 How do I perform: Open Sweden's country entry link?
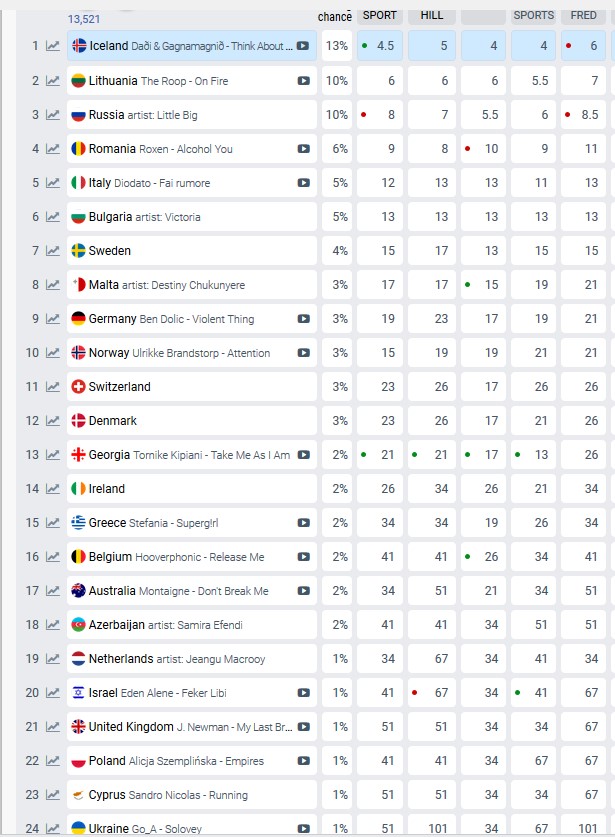pos(109,251)
